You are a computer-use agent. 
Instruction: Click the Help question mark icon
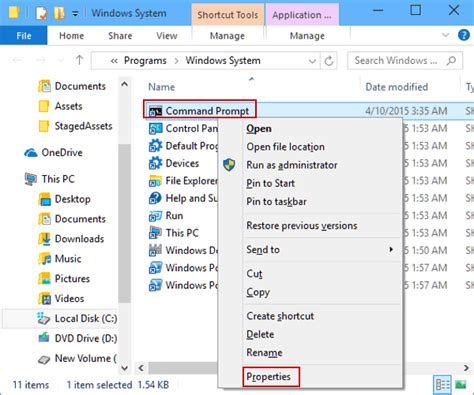coord(464,35)
